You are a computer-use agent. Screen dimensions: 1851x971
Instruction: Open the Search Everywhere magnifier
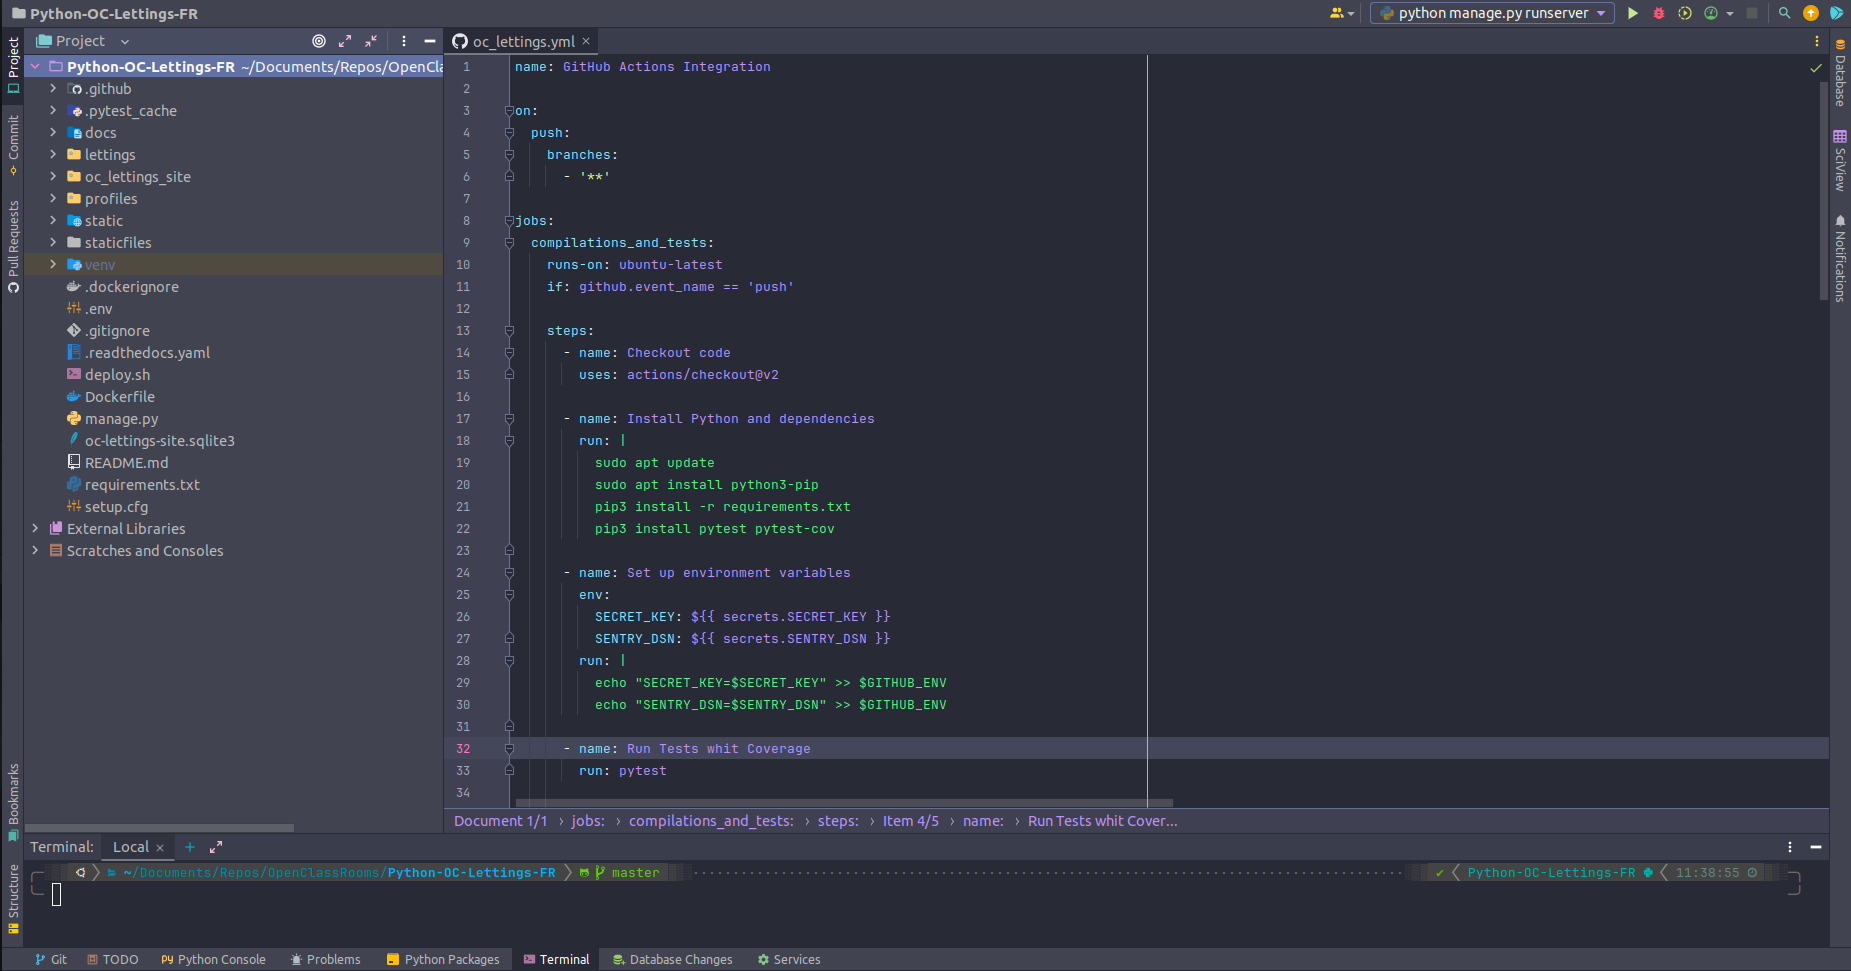[1785, 13]
